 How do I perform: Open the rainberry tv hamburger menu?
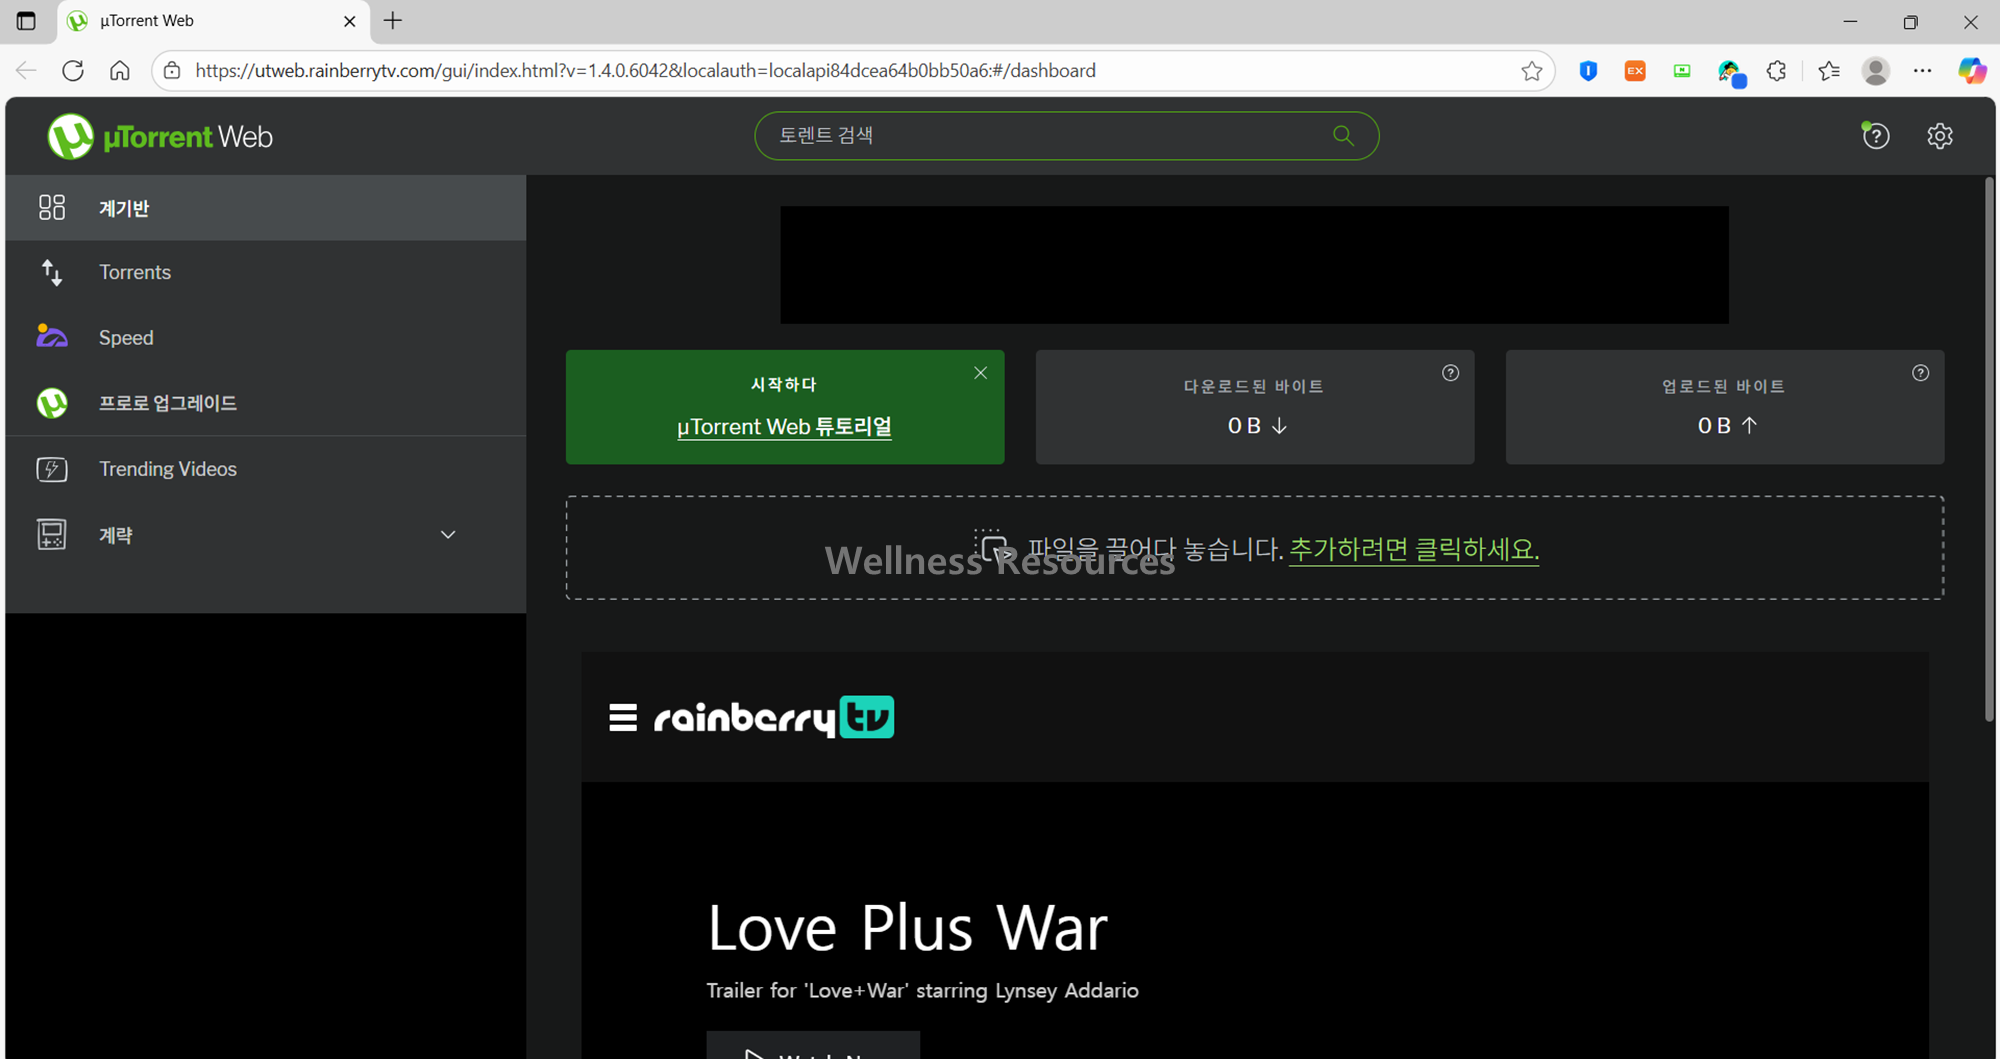pos(623,718)
